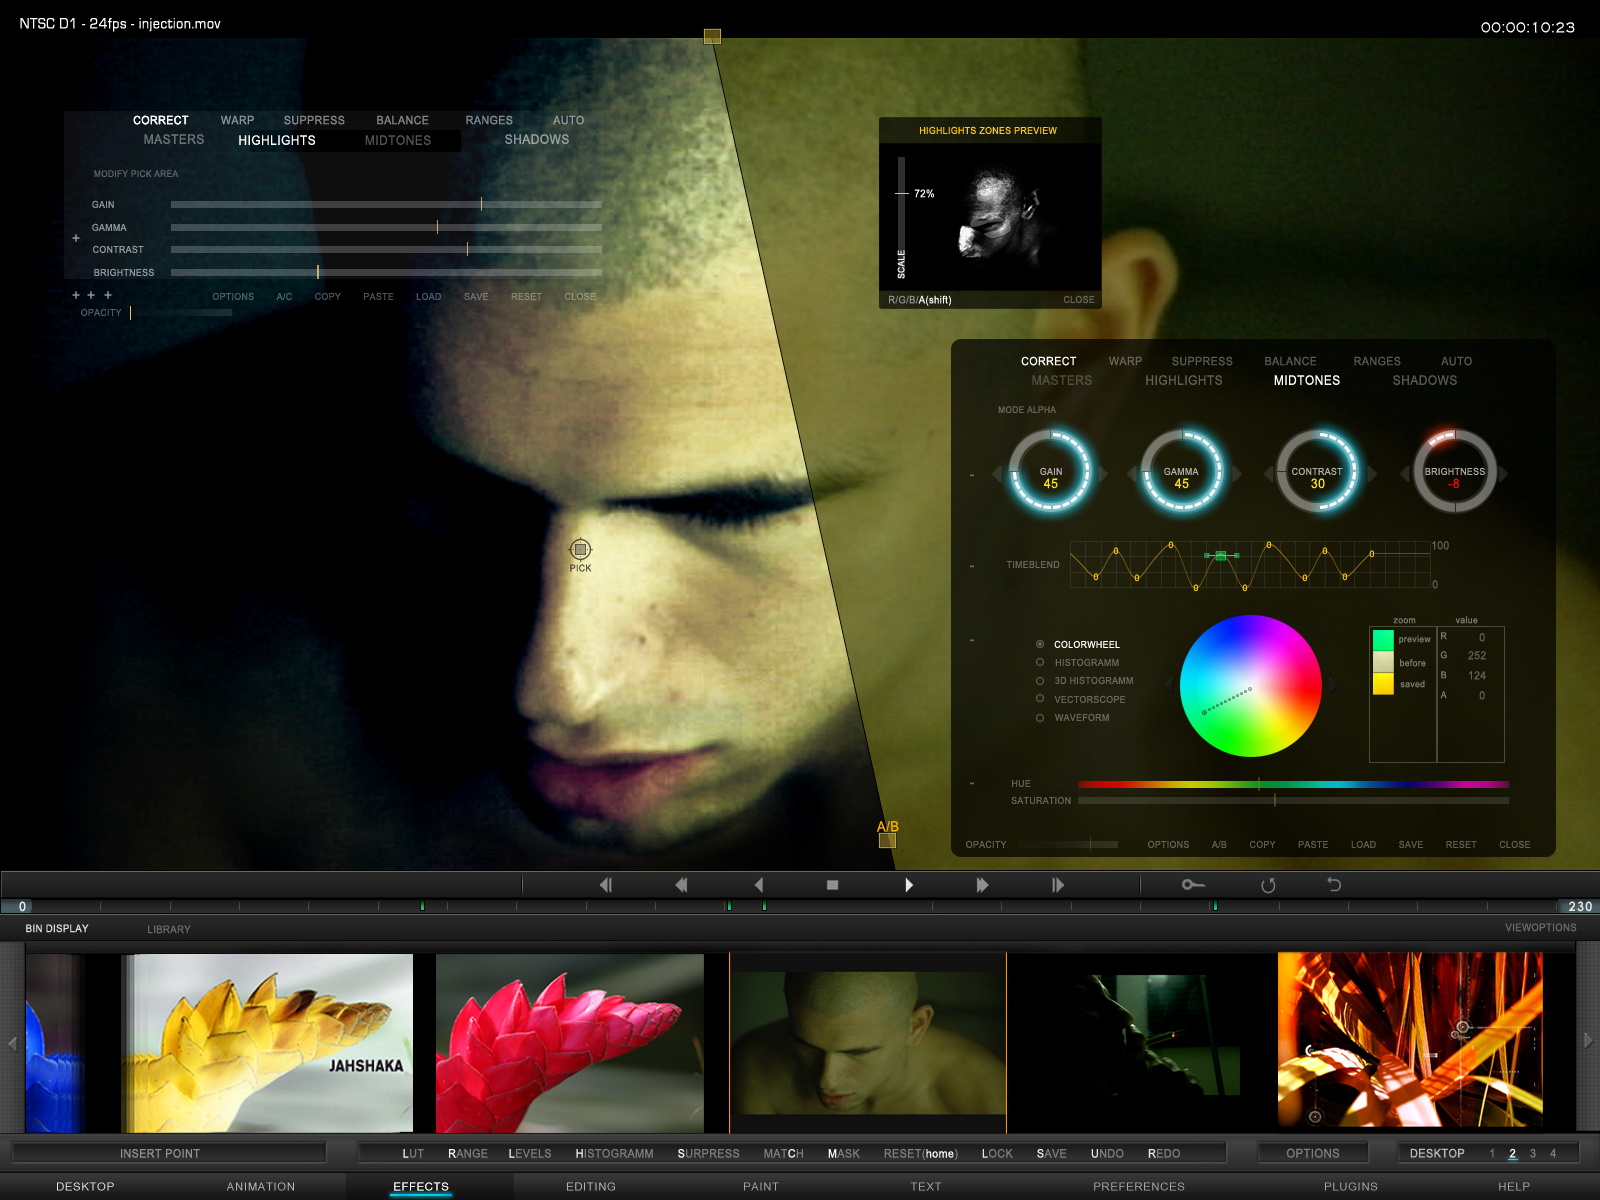Viewport: 1600px width, 1200px height.
Task: Click MATCH in the effects toolbar
Action: (783, 1154)
